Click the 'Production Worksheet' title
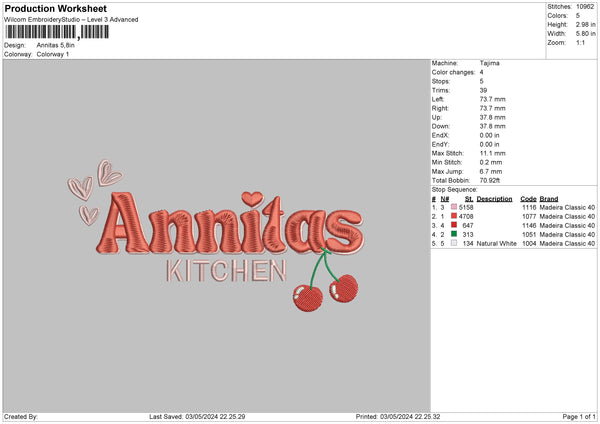600x424 pixels. (x=55, y=8)
